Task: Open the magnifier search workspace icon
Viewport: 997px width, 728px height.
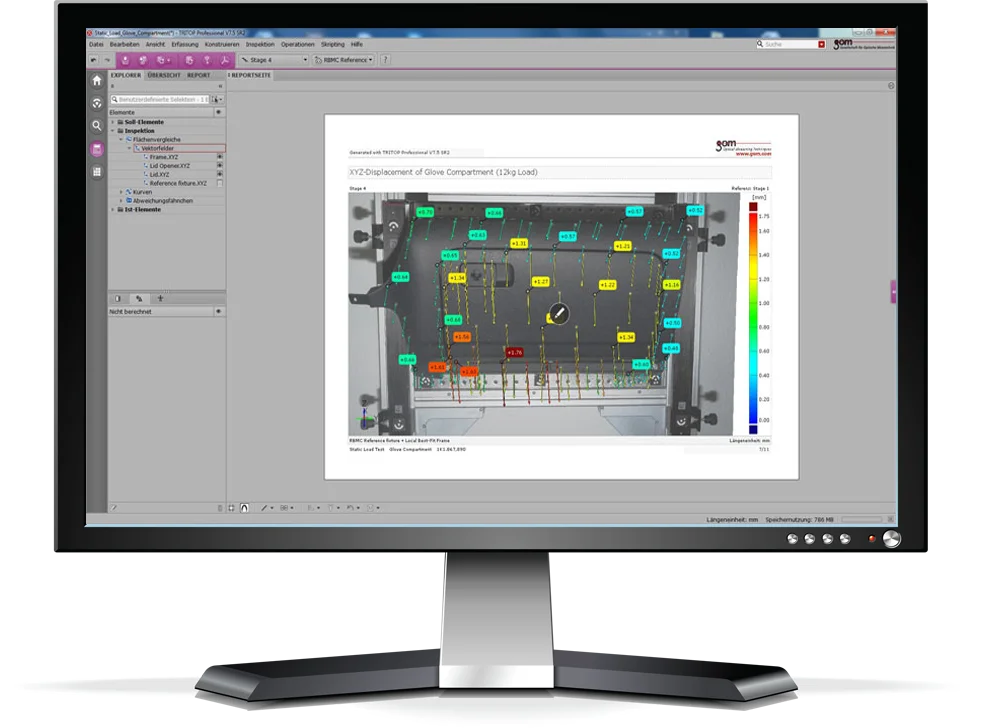Action: pyautogui.click(x=97, y=126)
